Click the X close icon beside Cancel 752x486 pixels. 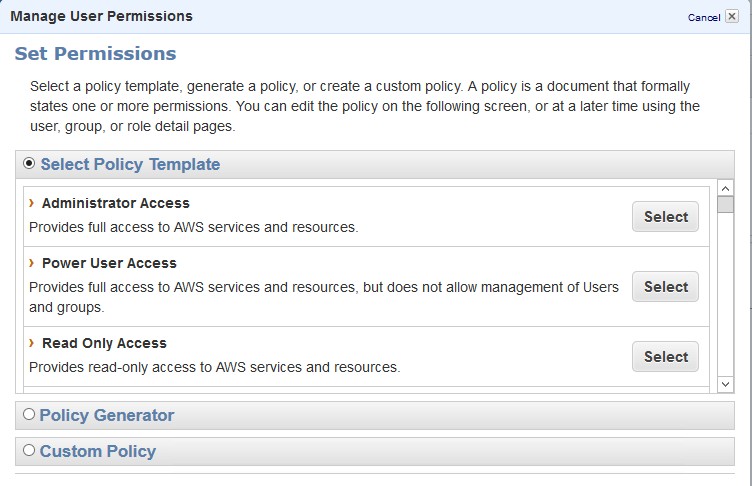731,17
